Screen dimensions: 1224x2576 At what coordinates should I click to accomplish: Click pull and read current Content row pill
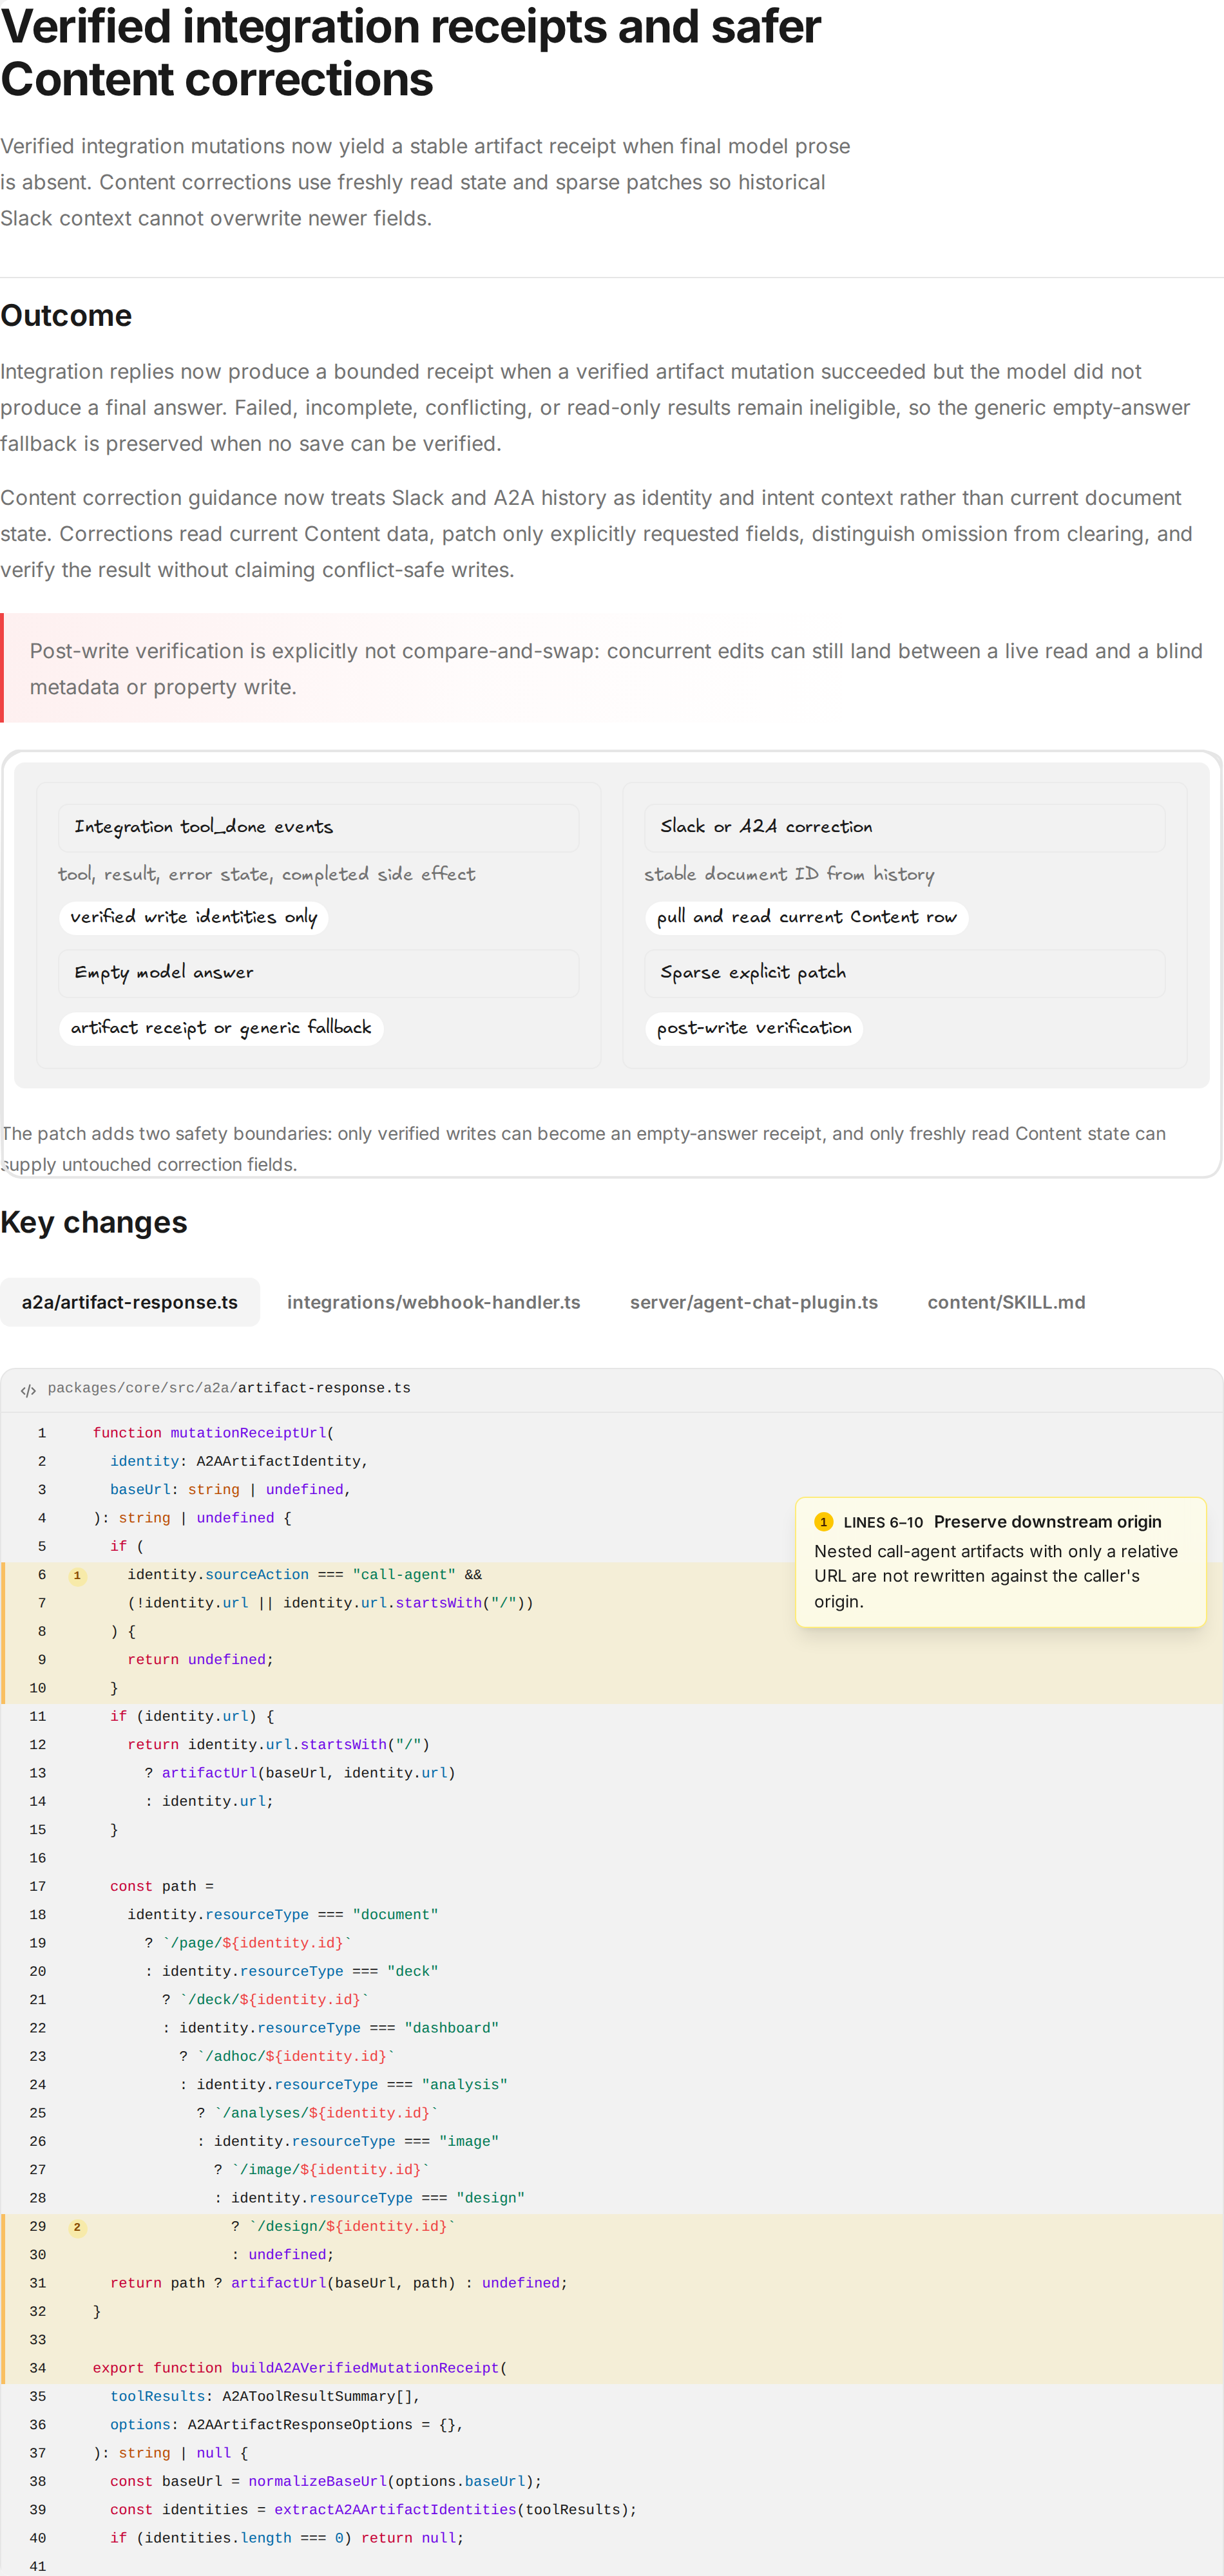[x=807, y=918]
